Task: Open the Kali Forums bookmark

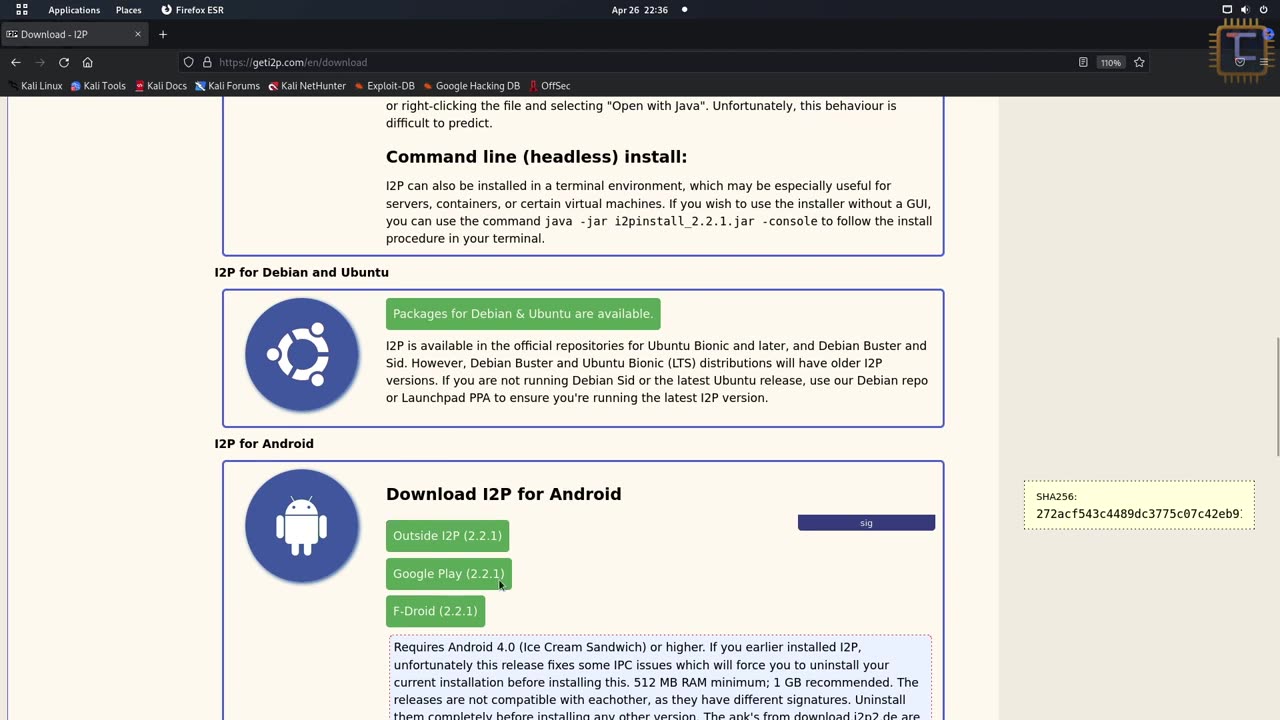Action: point(227,86)
